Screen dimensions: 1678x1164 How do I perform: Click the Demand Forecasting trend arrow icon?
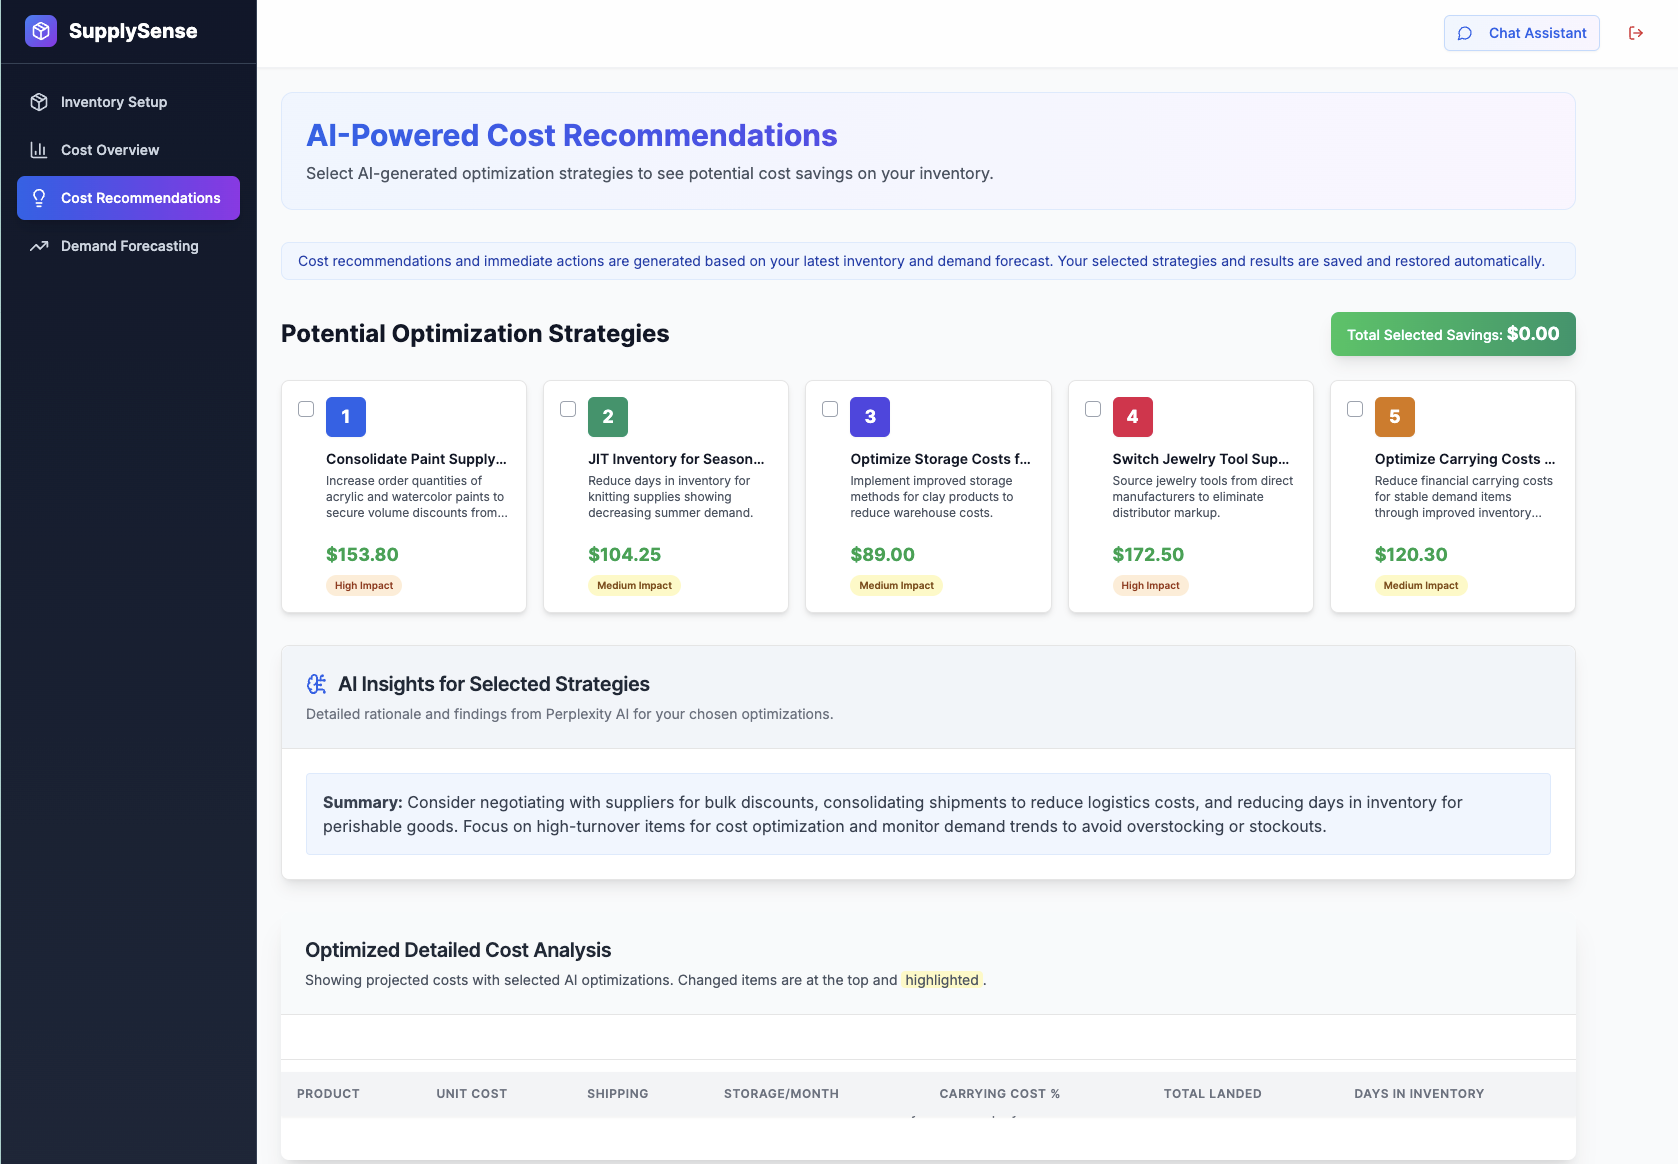pos(39,246)
